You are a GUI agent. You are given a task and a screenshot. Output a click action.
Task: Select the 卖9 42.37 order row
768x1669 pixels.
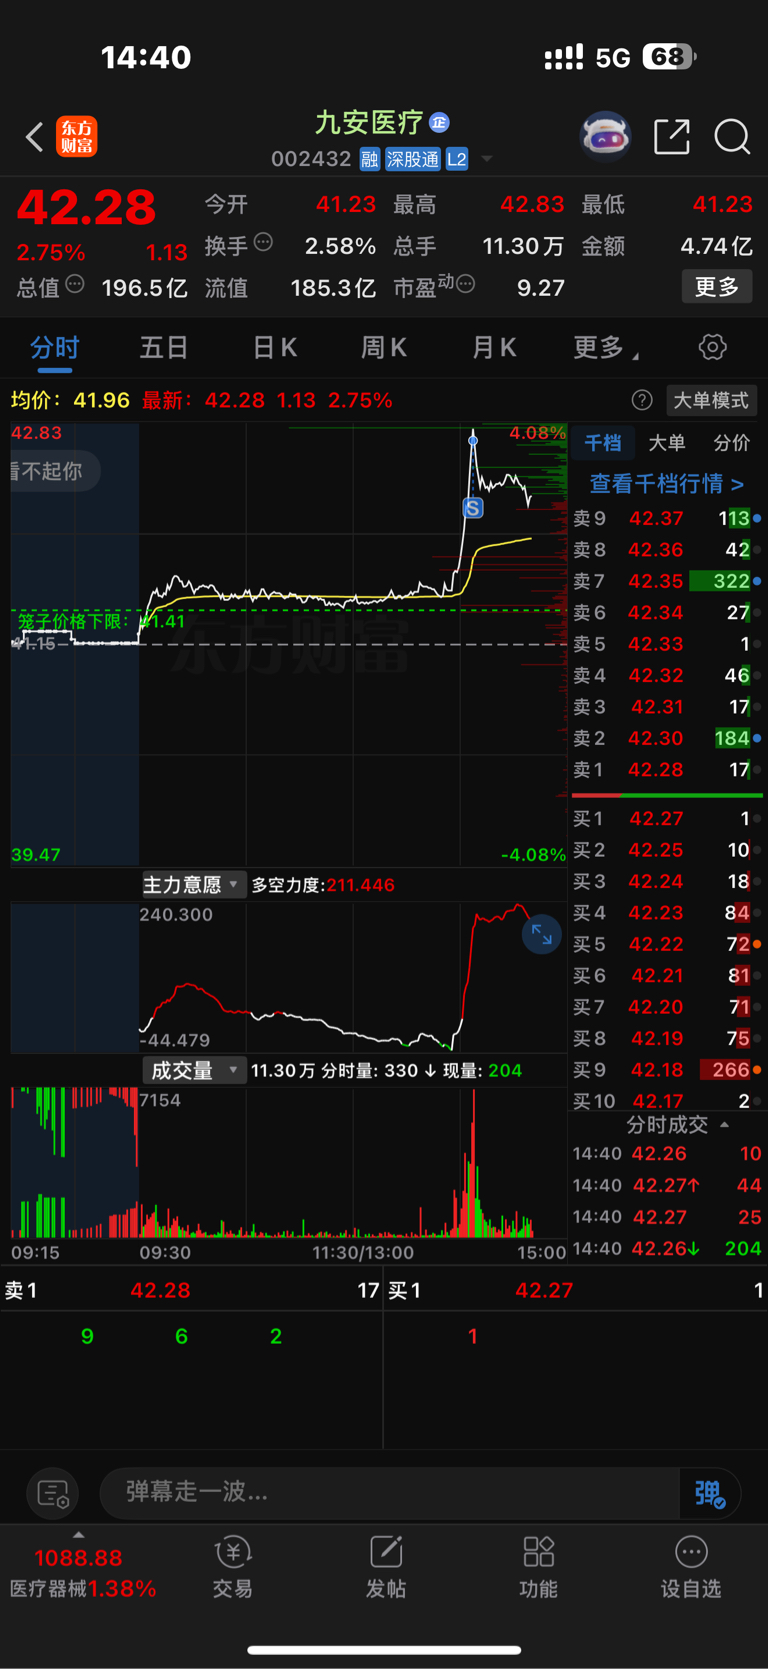667,518
